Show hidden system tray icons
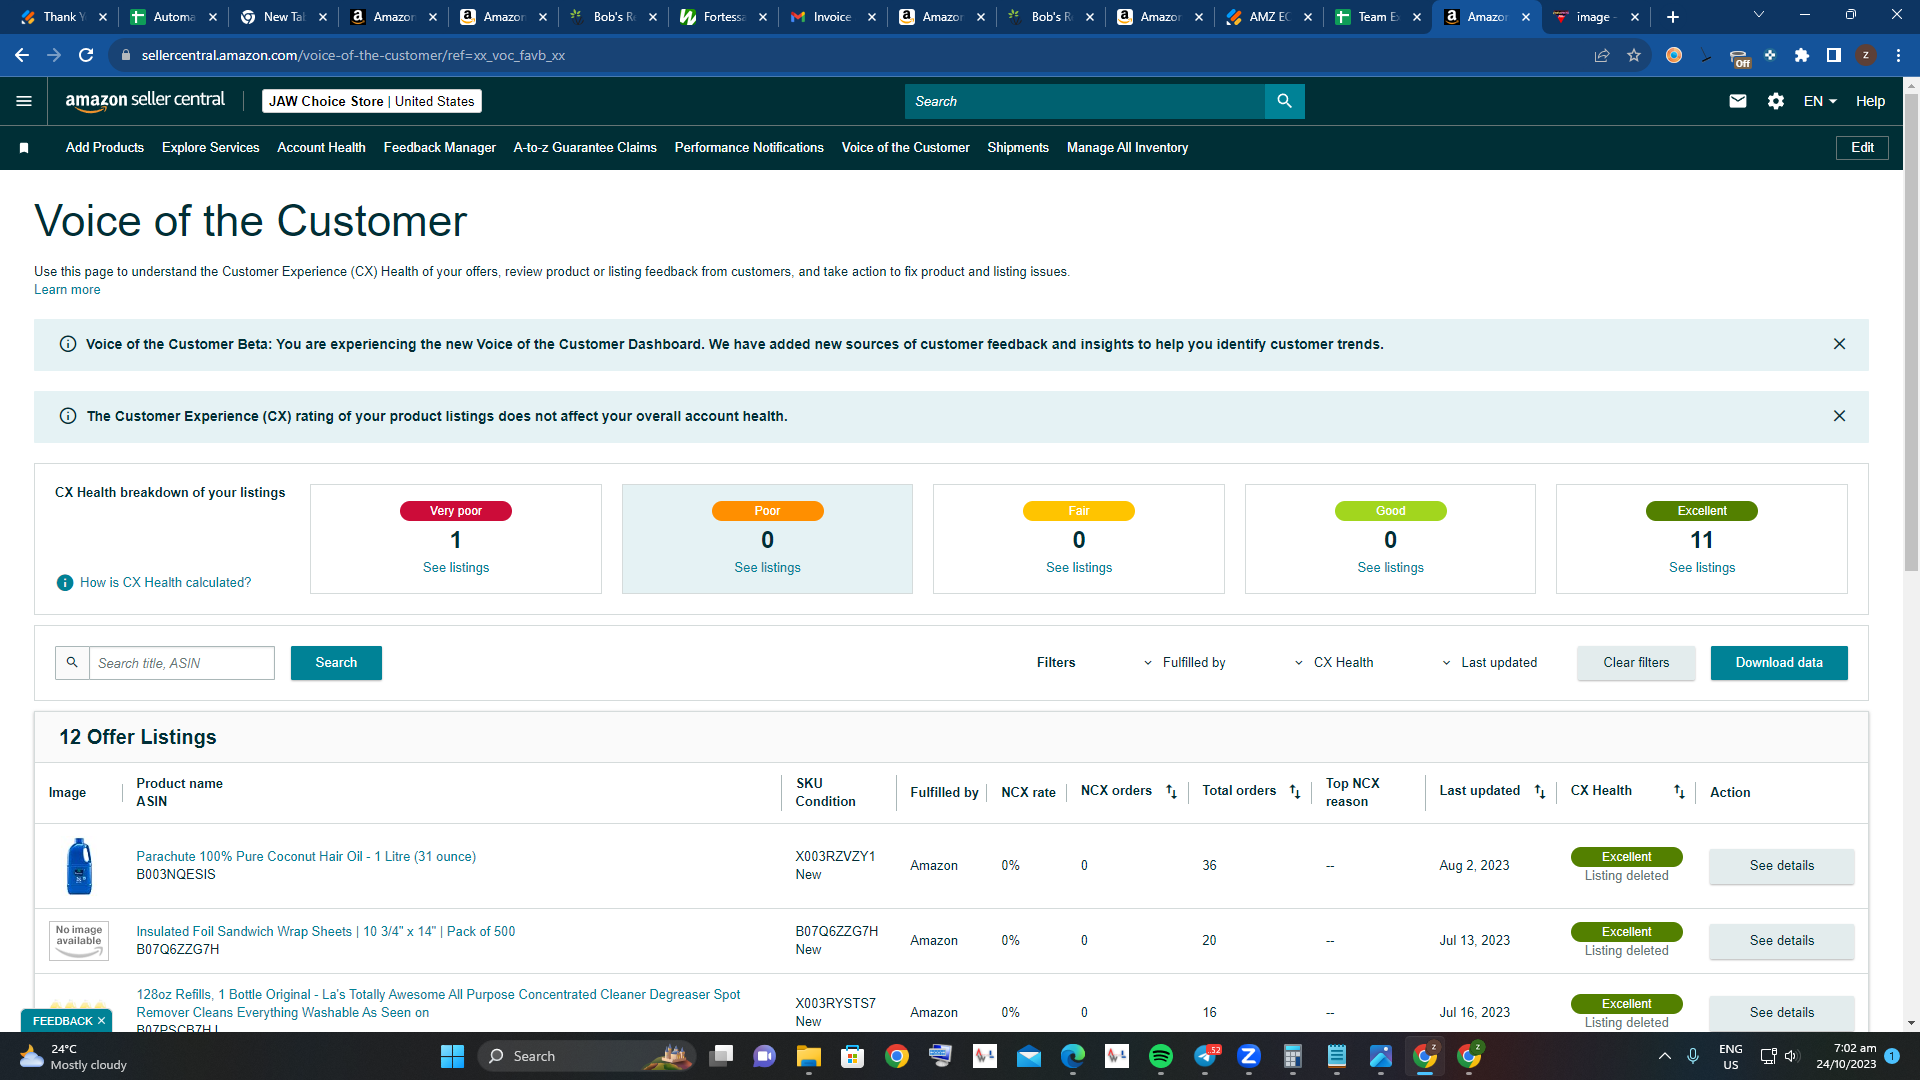The height and width of the screenshot is (1080, 1920). point(1664,1056)
